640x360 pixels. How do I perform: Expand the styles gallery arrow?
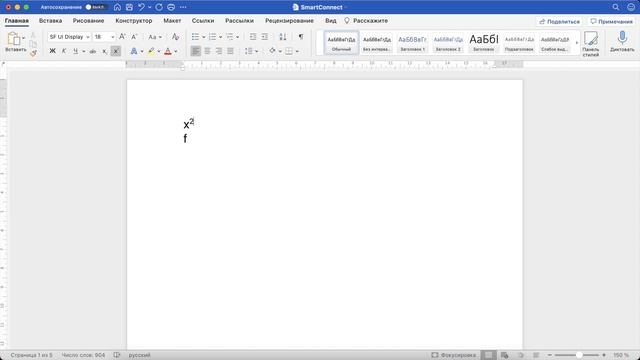[577, 42]
